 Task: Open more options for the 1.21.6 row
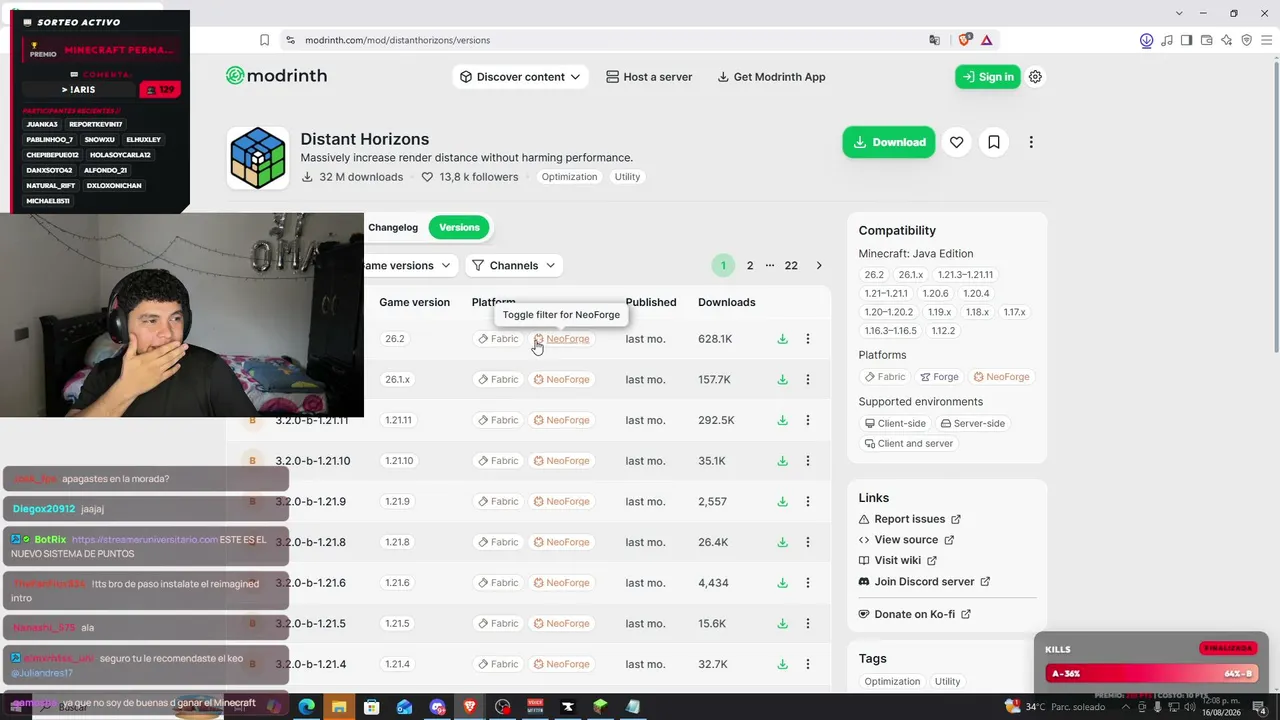click(808, 583)
